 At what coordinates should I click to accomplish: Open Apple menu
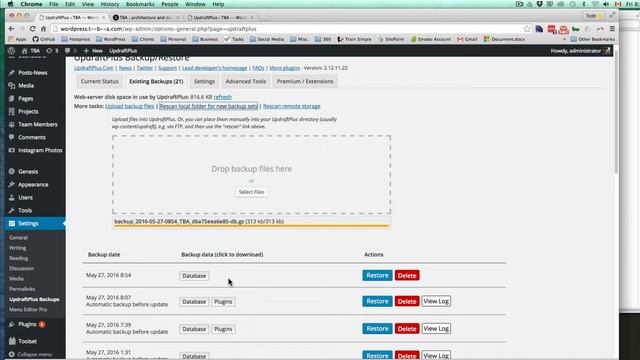pos(11,4)
